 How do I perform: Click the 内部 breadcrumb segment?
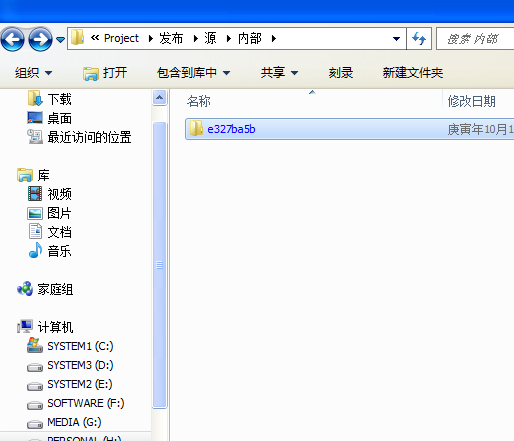(x=250, y=38)
